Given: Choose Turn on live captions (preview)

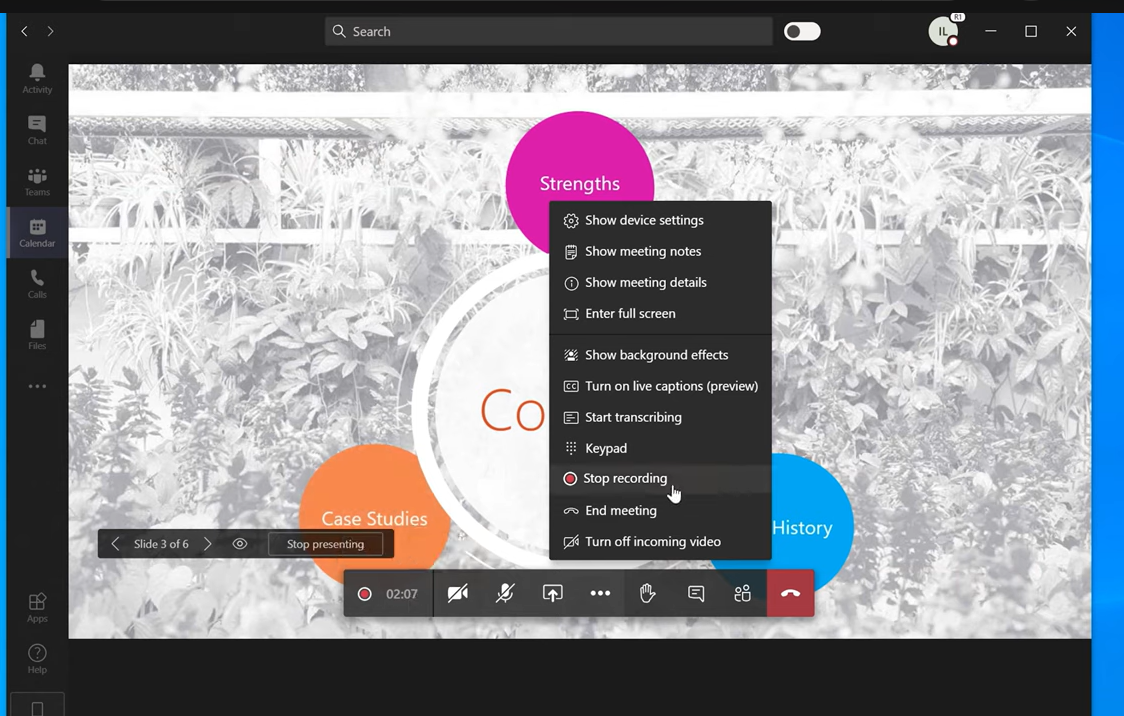Looking at the screenshot, I should 670,386.
